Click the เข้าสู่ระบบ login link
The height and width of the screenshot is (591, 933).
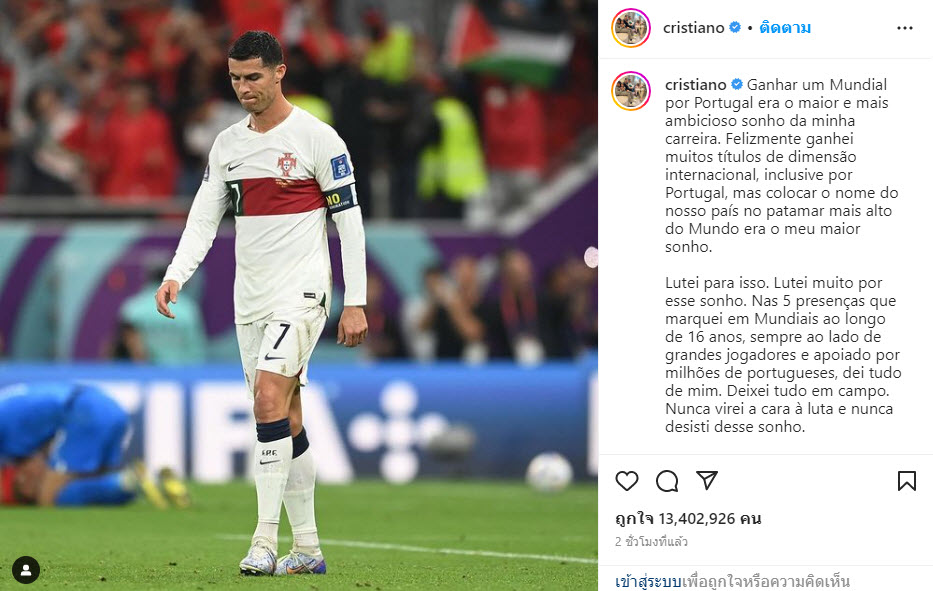tap(648, 581)
